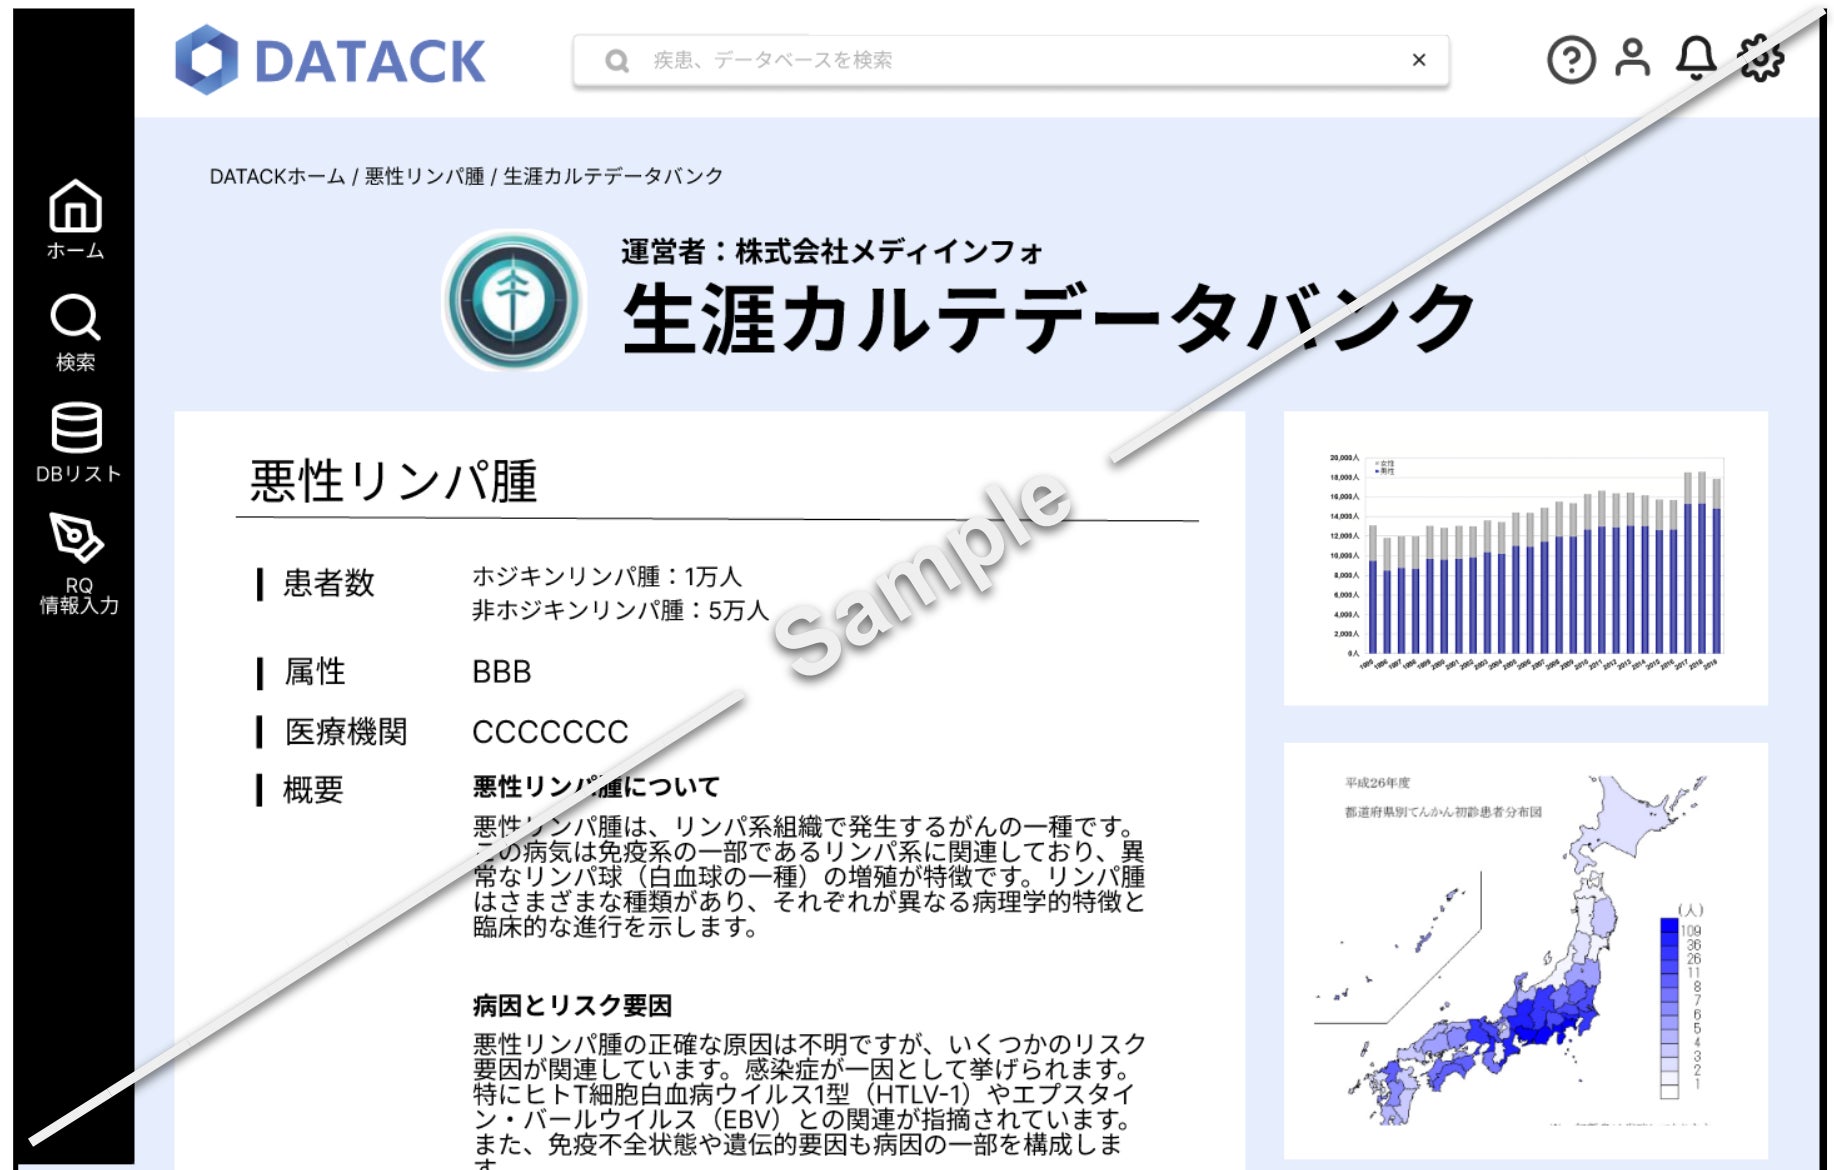The image size is (1834, 1170).
Task: Select the ホーム label in sidebar
Action: tap(75, 250)
